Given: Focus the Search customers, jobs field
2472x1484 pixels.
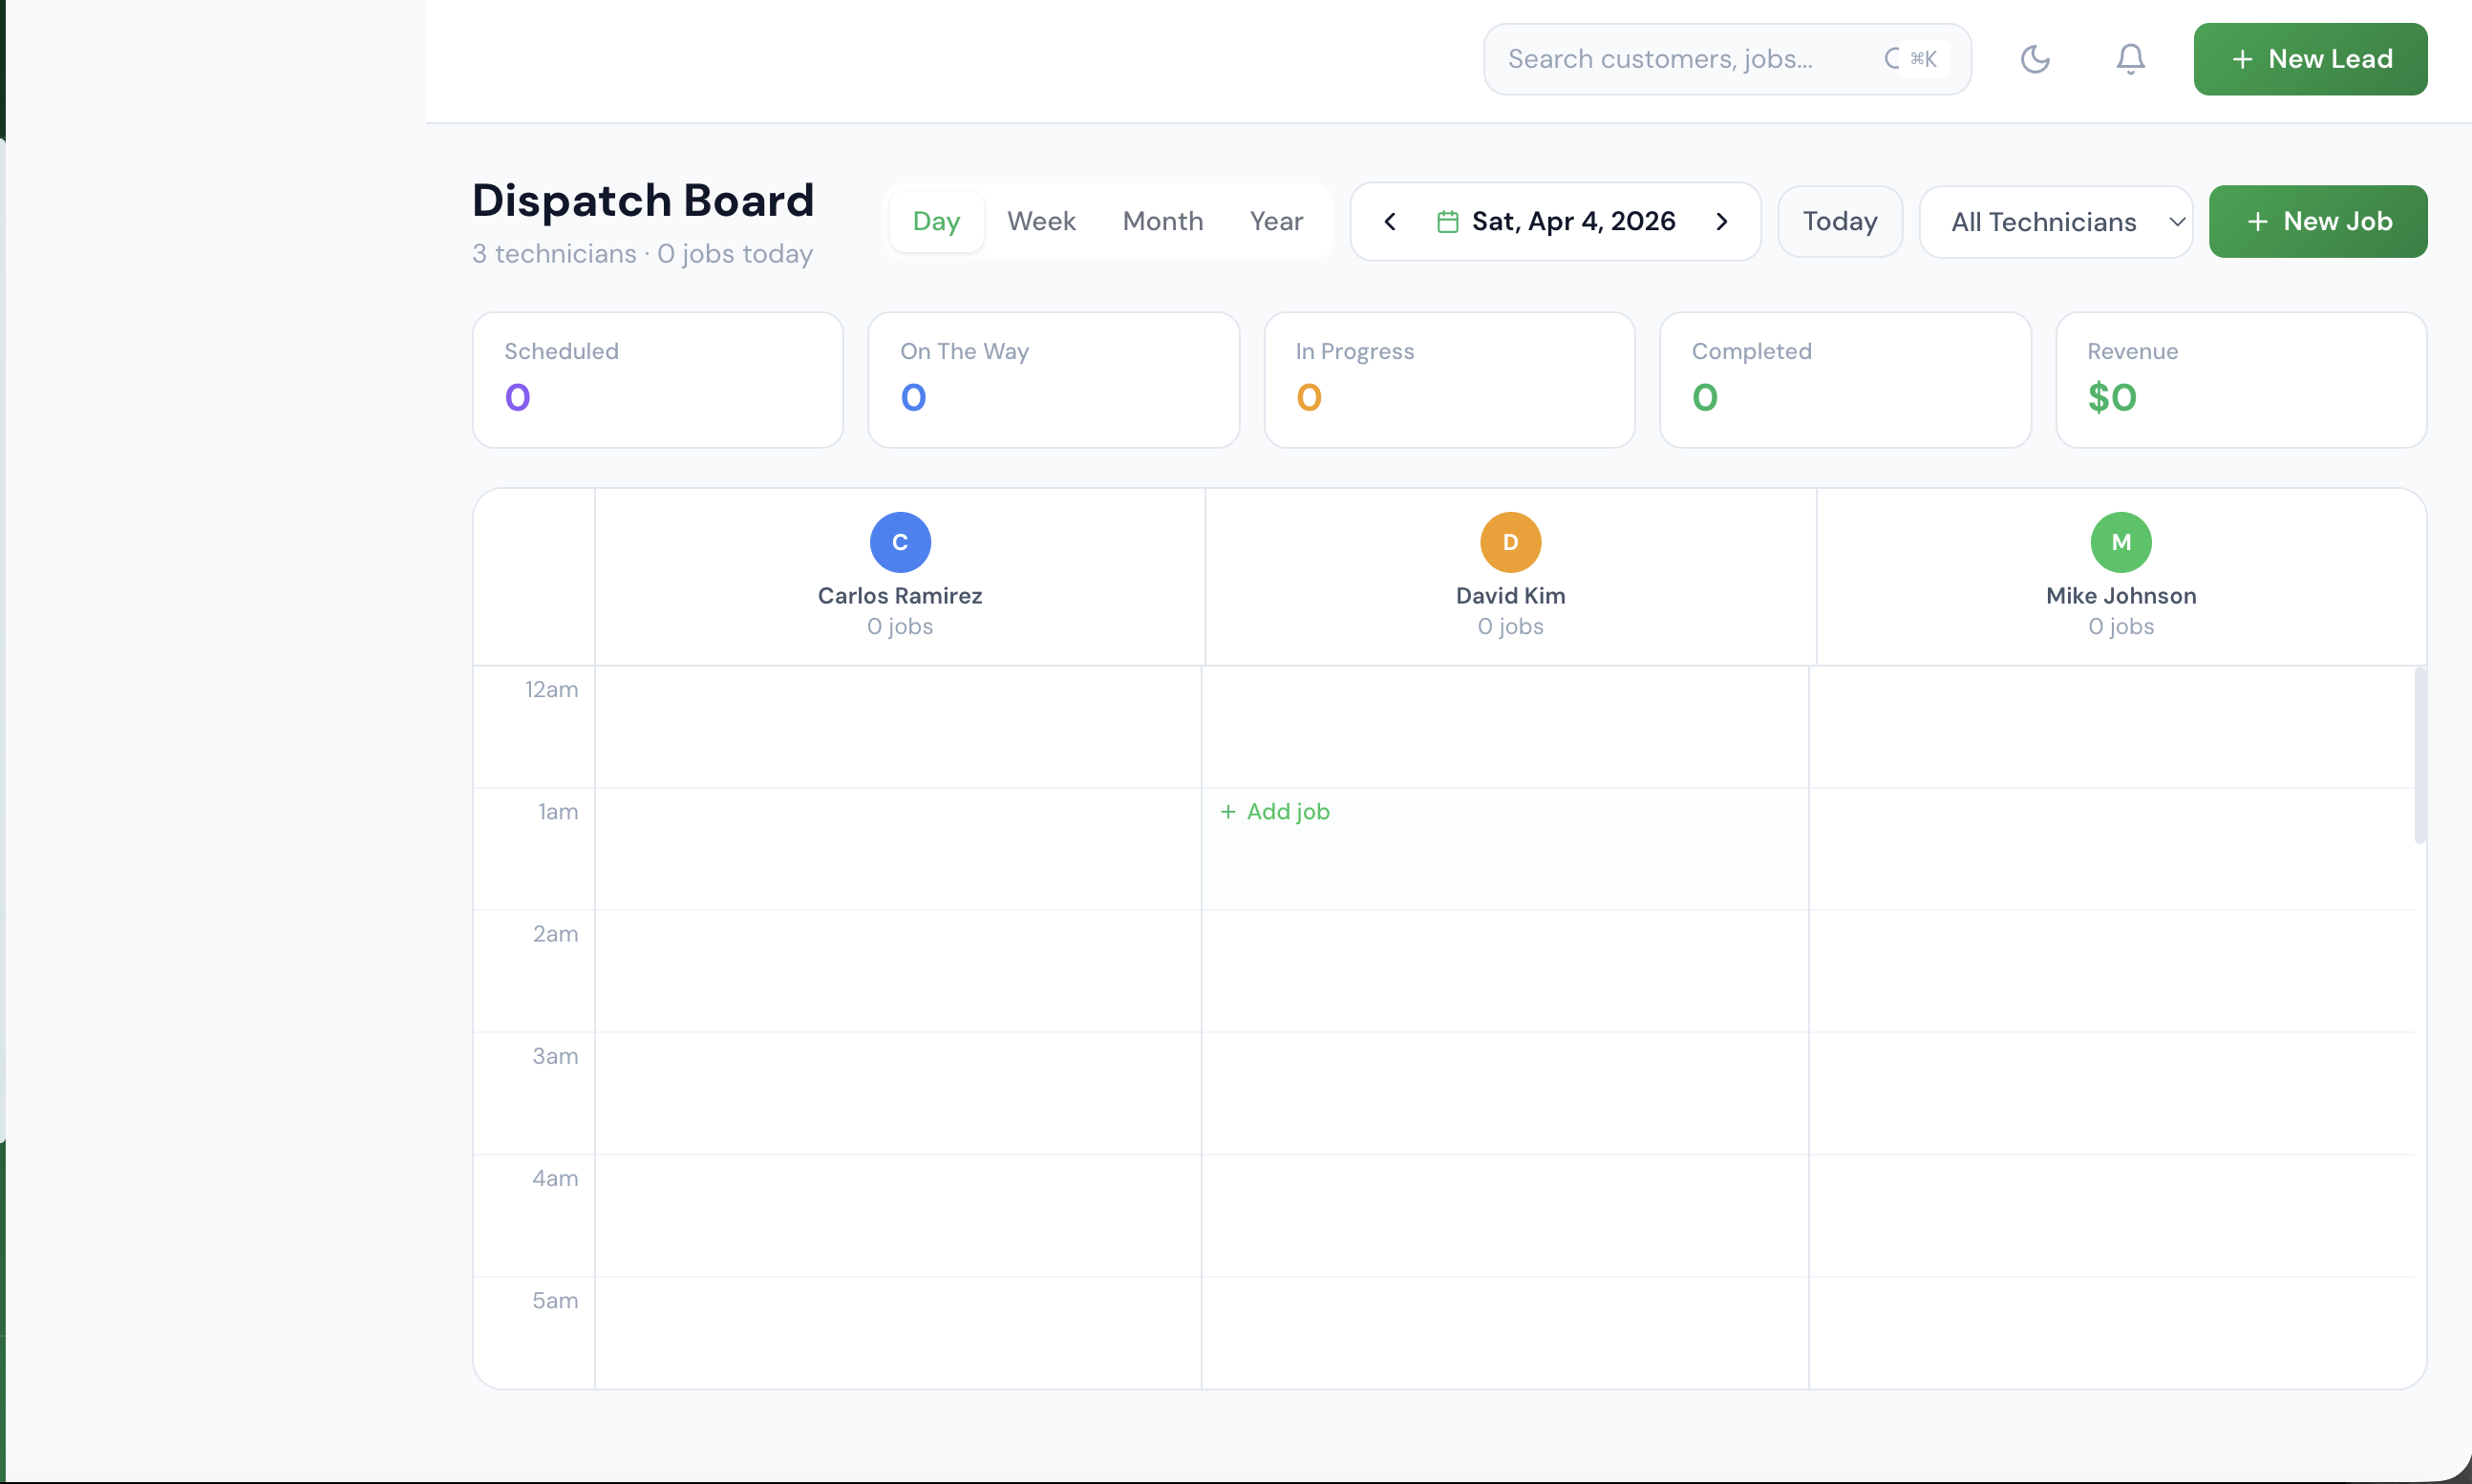Looking at the screenshot, I should [1726, 59].
